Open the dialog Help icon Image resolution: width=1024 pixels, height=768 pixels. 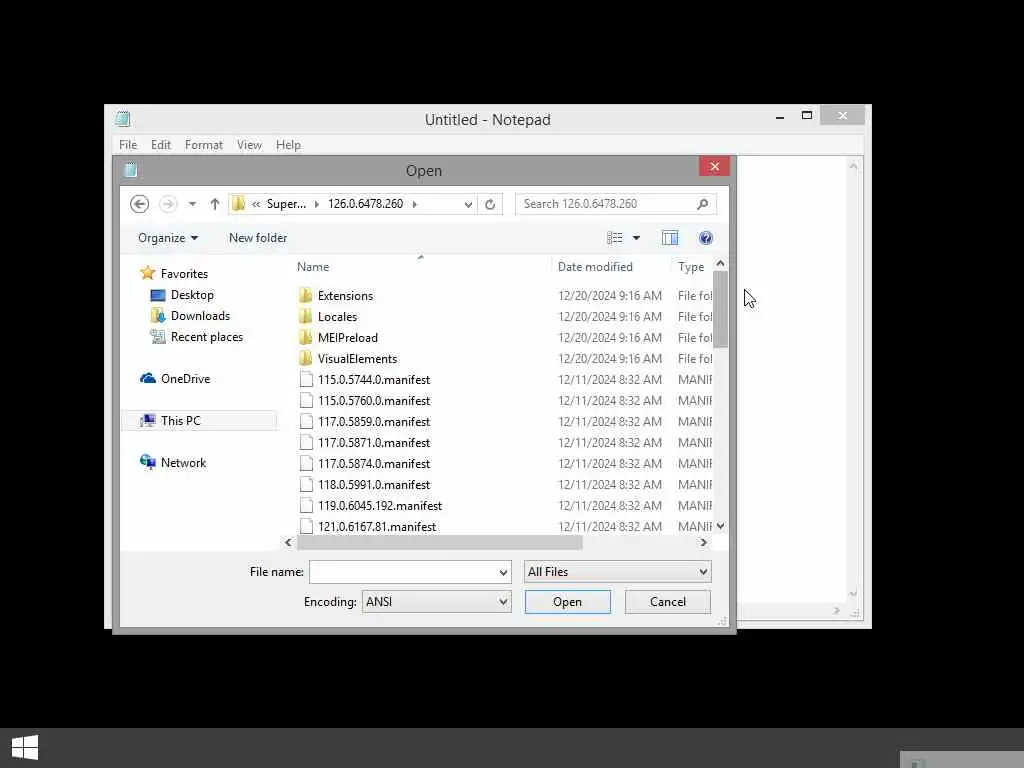pos(705,238)
